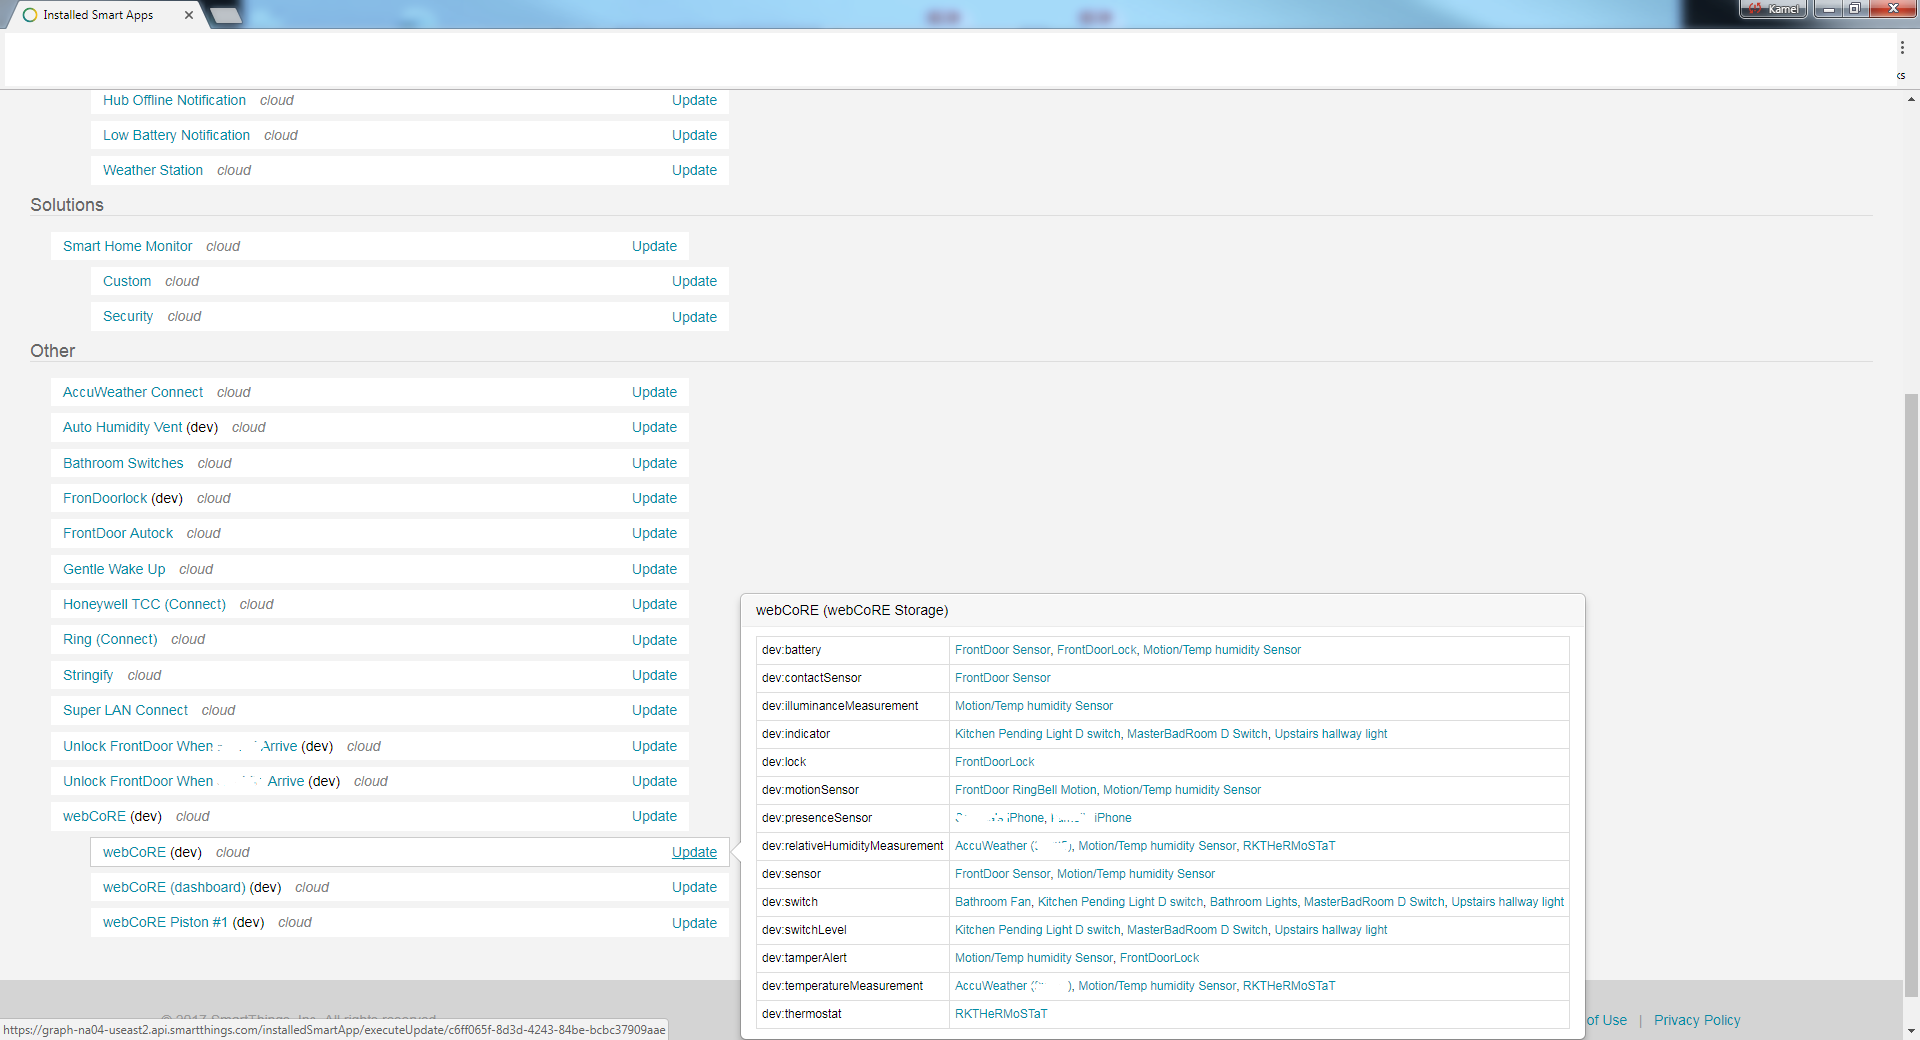Screen dimensions: 1920x1040
Task: Update Weather Station
Action: [x=694, y=170]
